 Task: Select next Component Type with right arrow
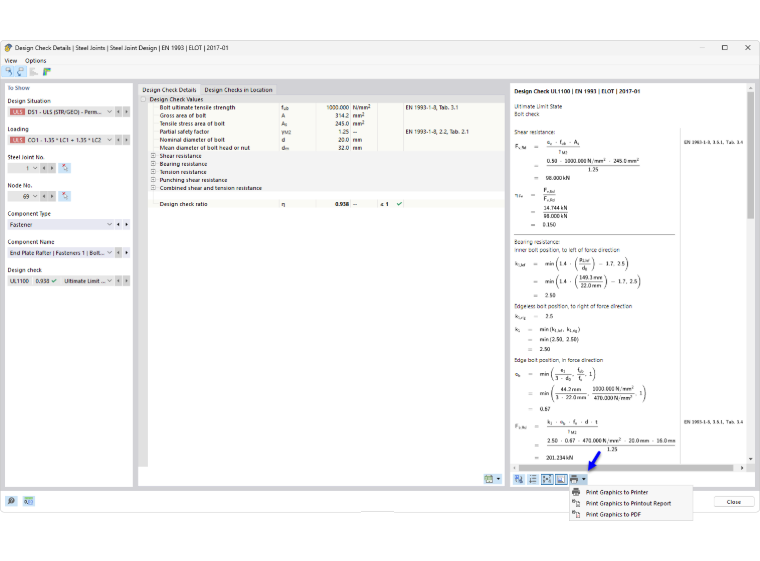[127, 224]
